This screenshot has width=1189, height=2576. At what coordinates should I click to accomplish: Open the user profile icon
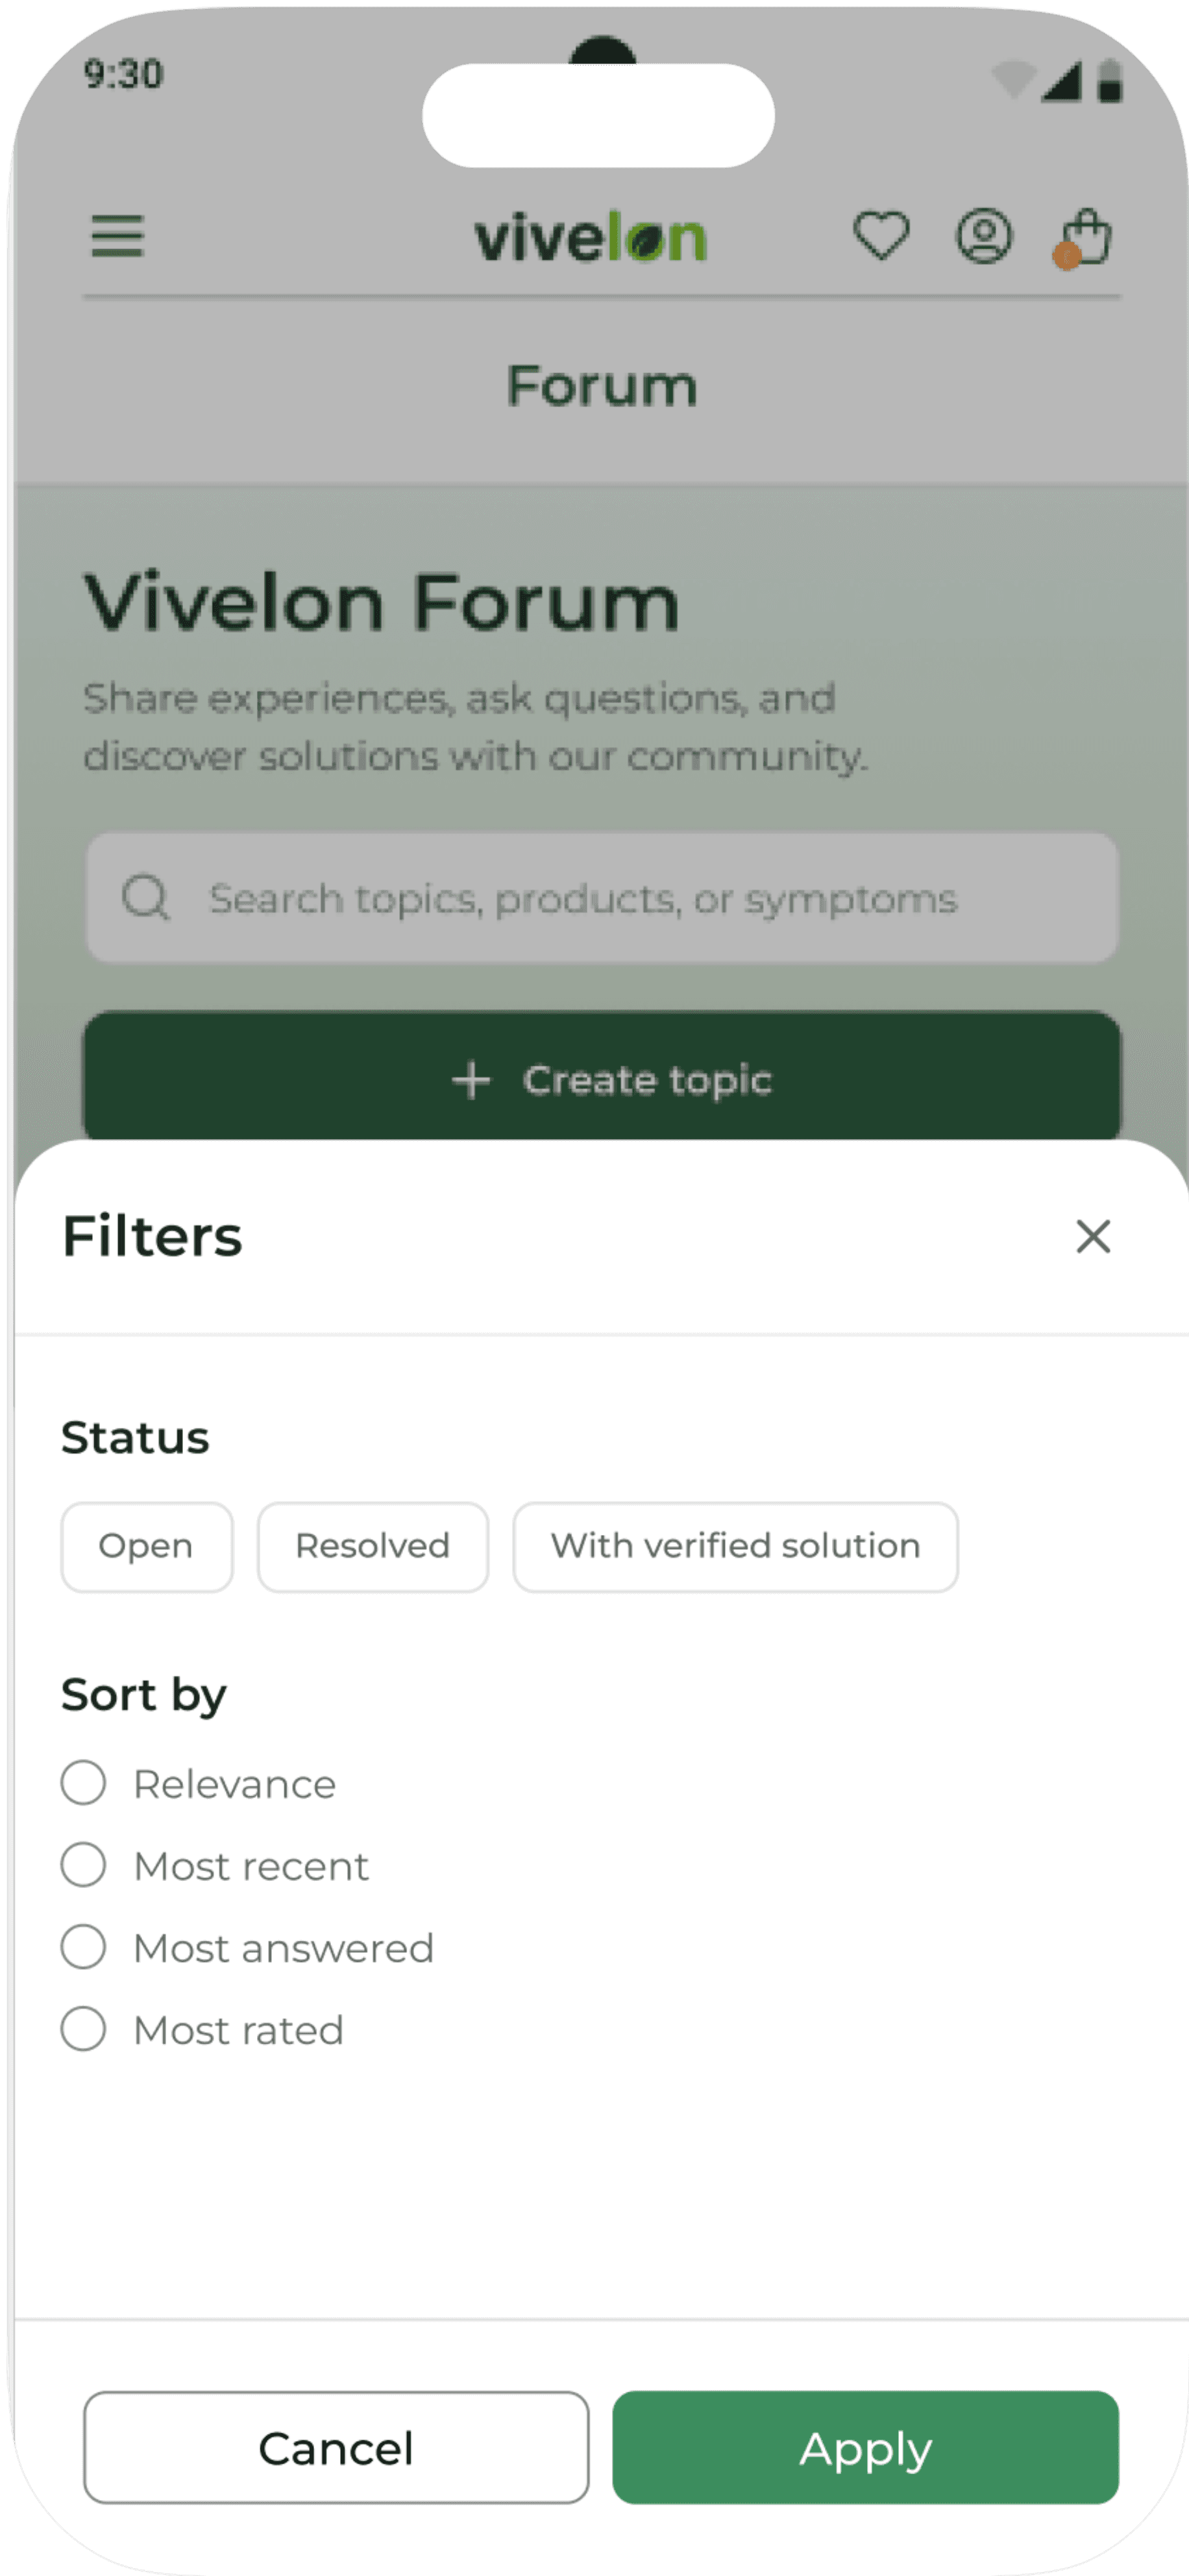point(984,236)
